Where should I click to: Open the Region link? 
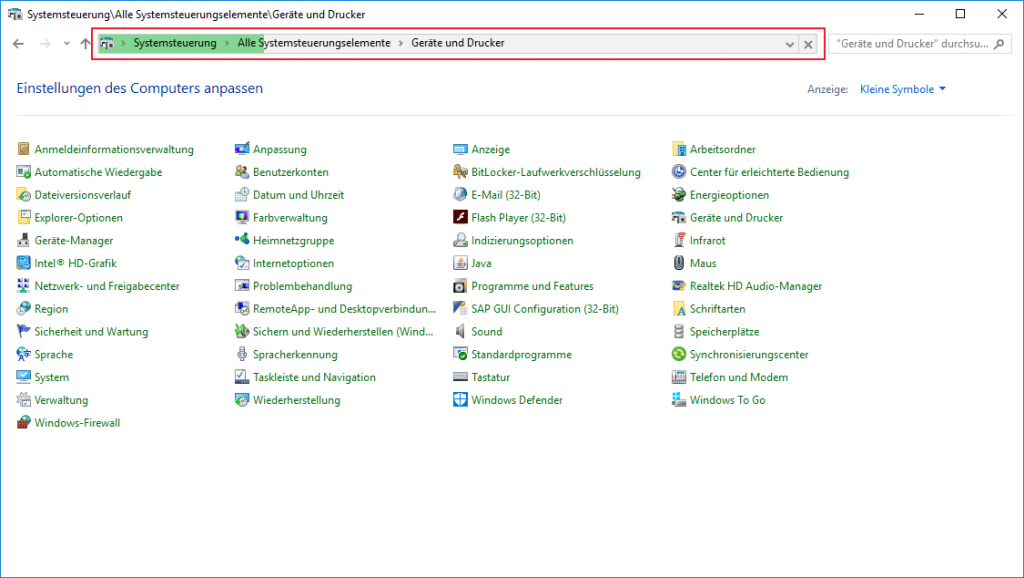point(51,309)
